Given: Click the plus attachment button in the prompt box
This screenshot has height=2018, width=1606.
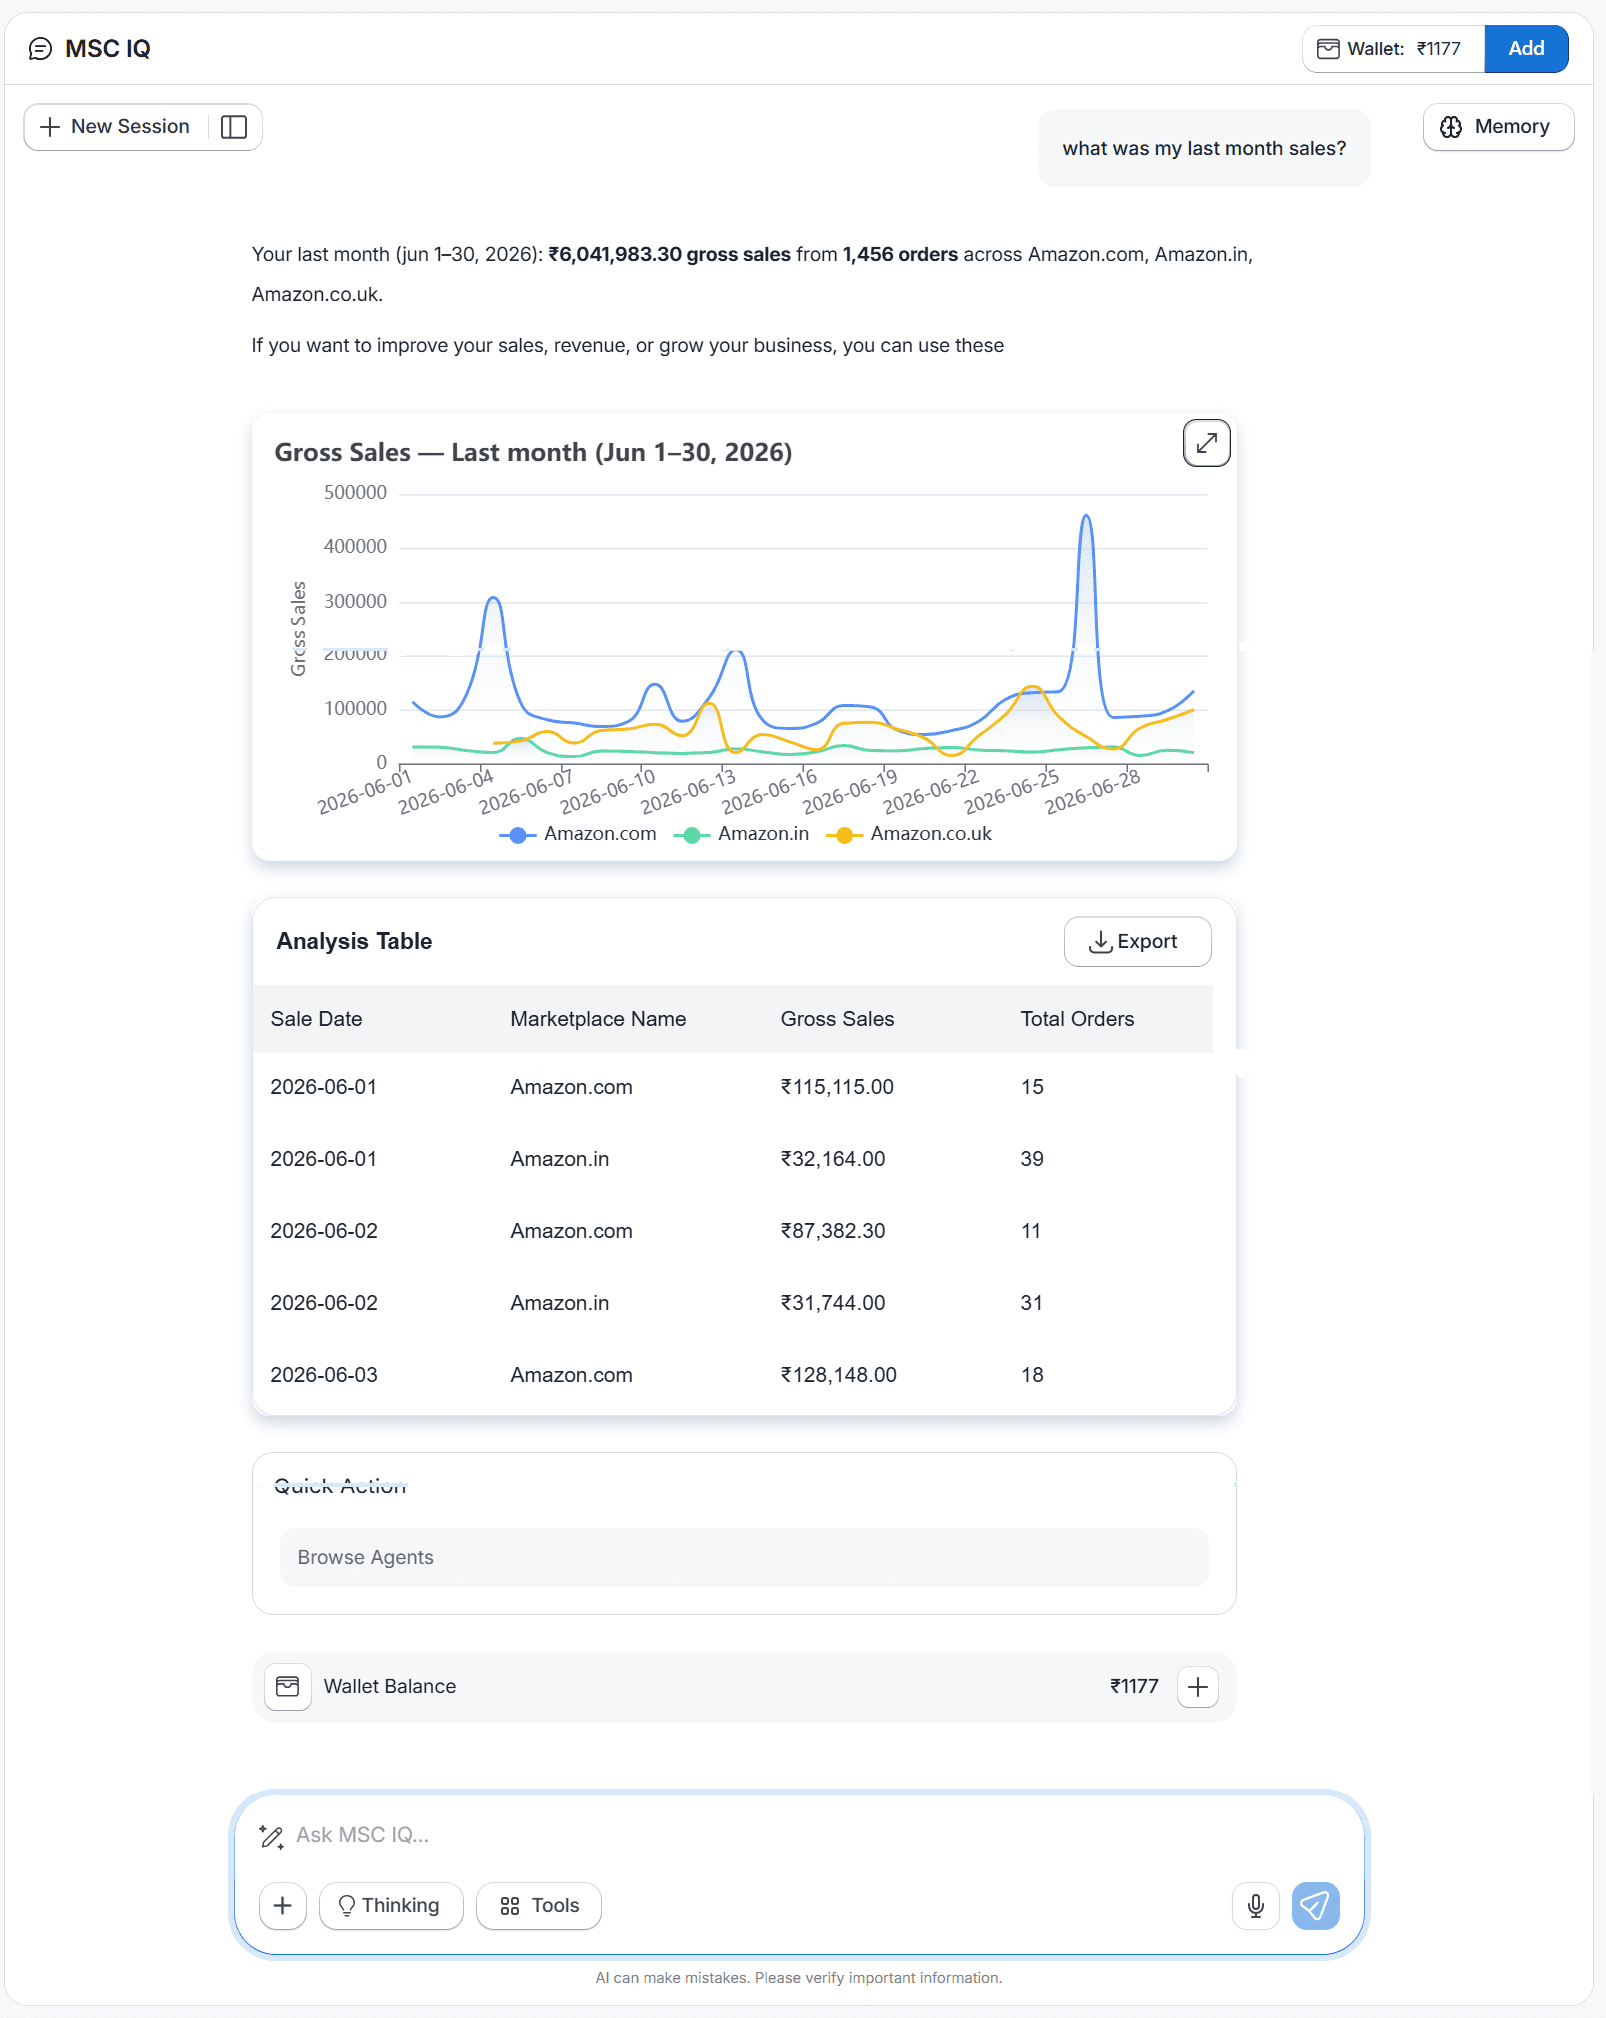Looking at the screenshot, I should point(282,1906).
